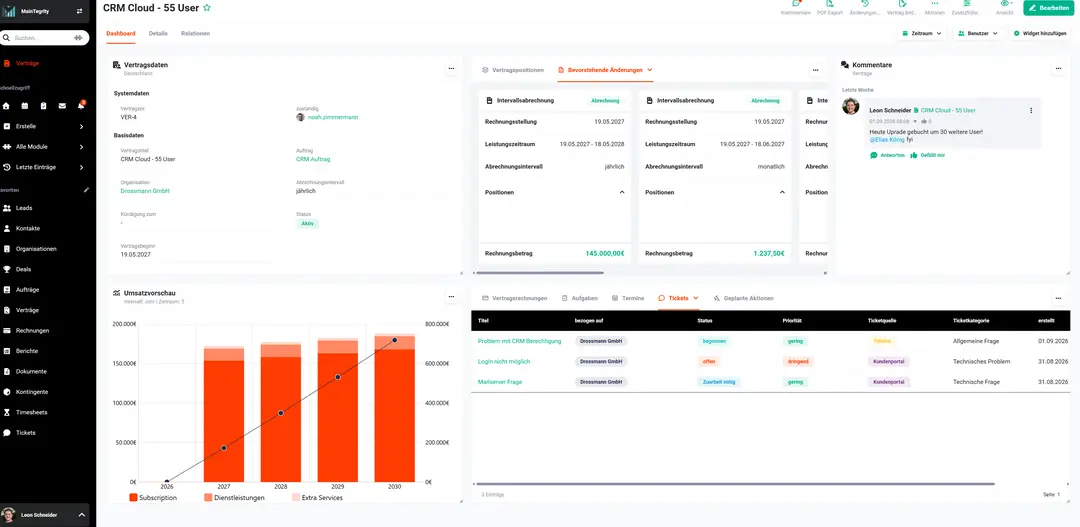This screenshot has width=1080, height=527.
Task: Toggle Dienstleistungen series in chart legend
Action: point(234,497)
